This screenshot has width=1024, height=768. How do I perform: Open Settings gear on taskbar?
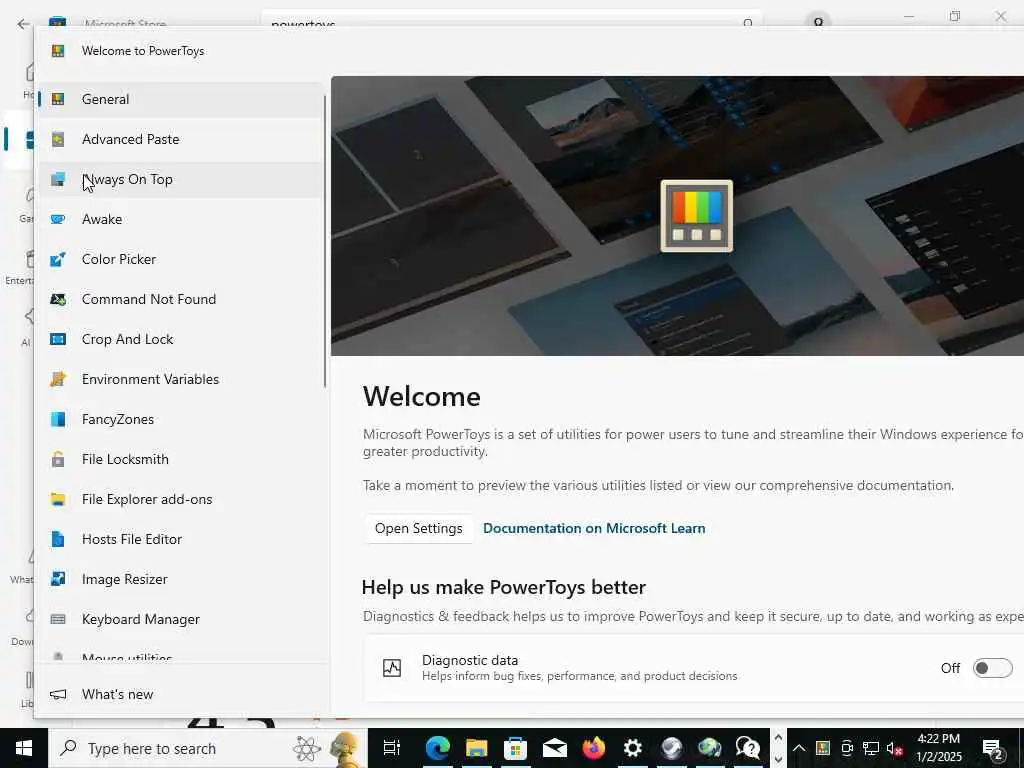tap(632, 748)
